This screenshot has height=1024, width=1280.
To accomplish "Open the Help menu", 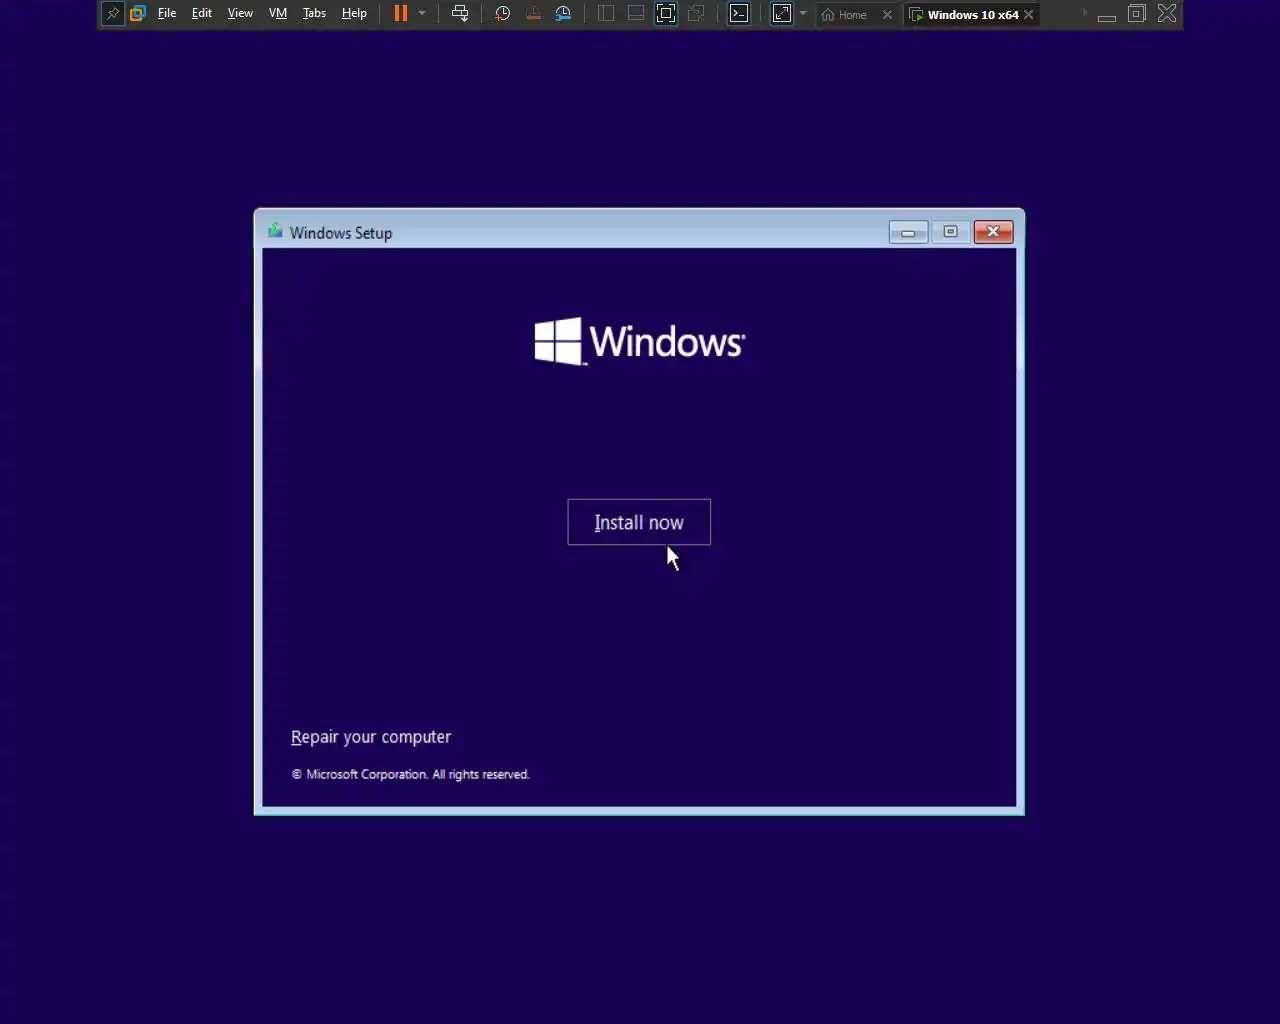I will (x=354, y=14).
